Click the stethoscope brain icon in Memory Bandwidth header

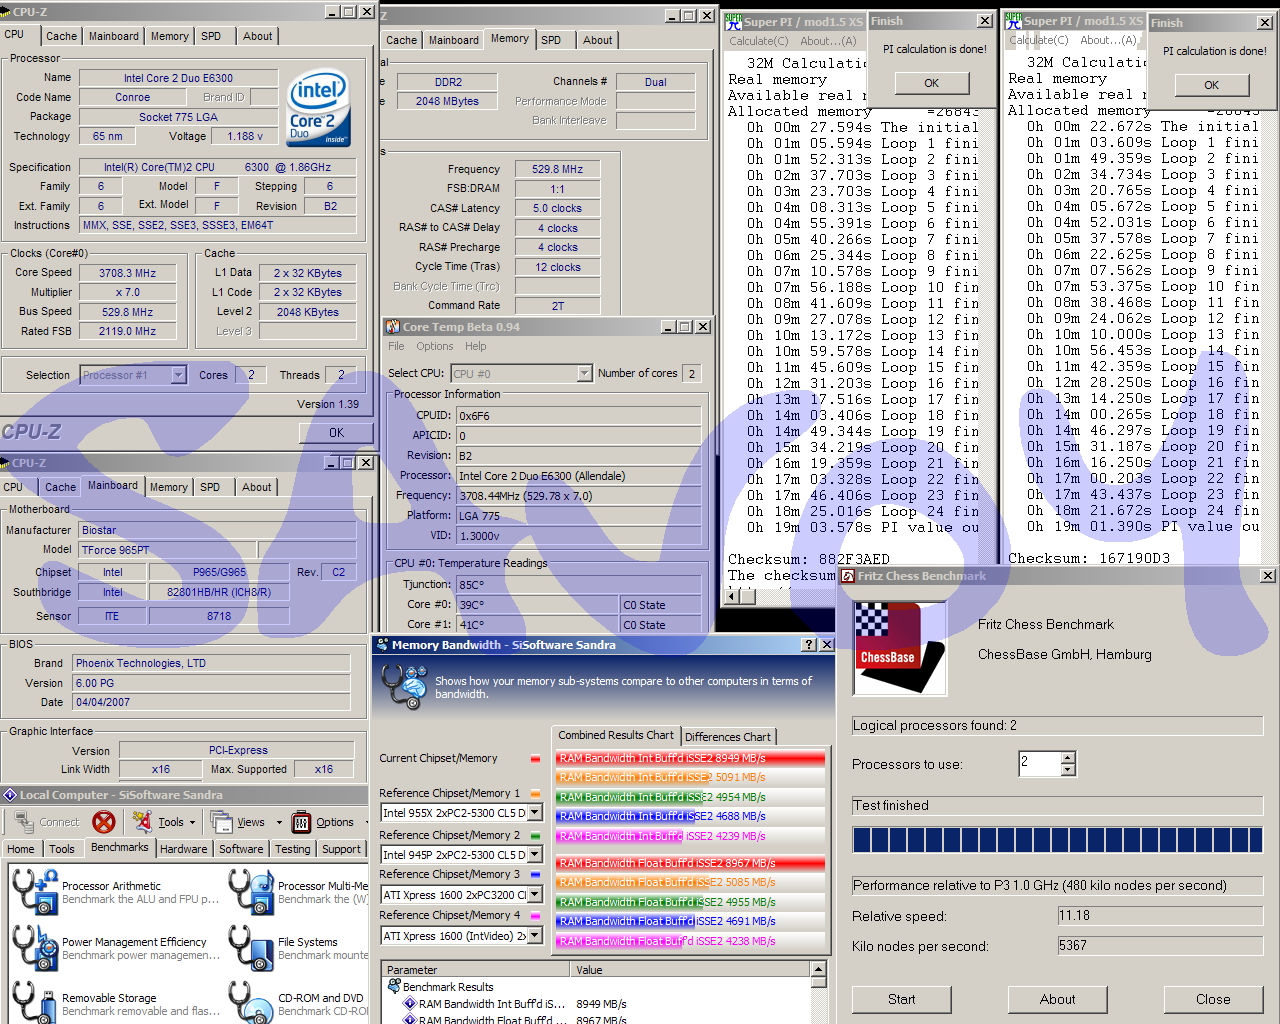[405, 687]
